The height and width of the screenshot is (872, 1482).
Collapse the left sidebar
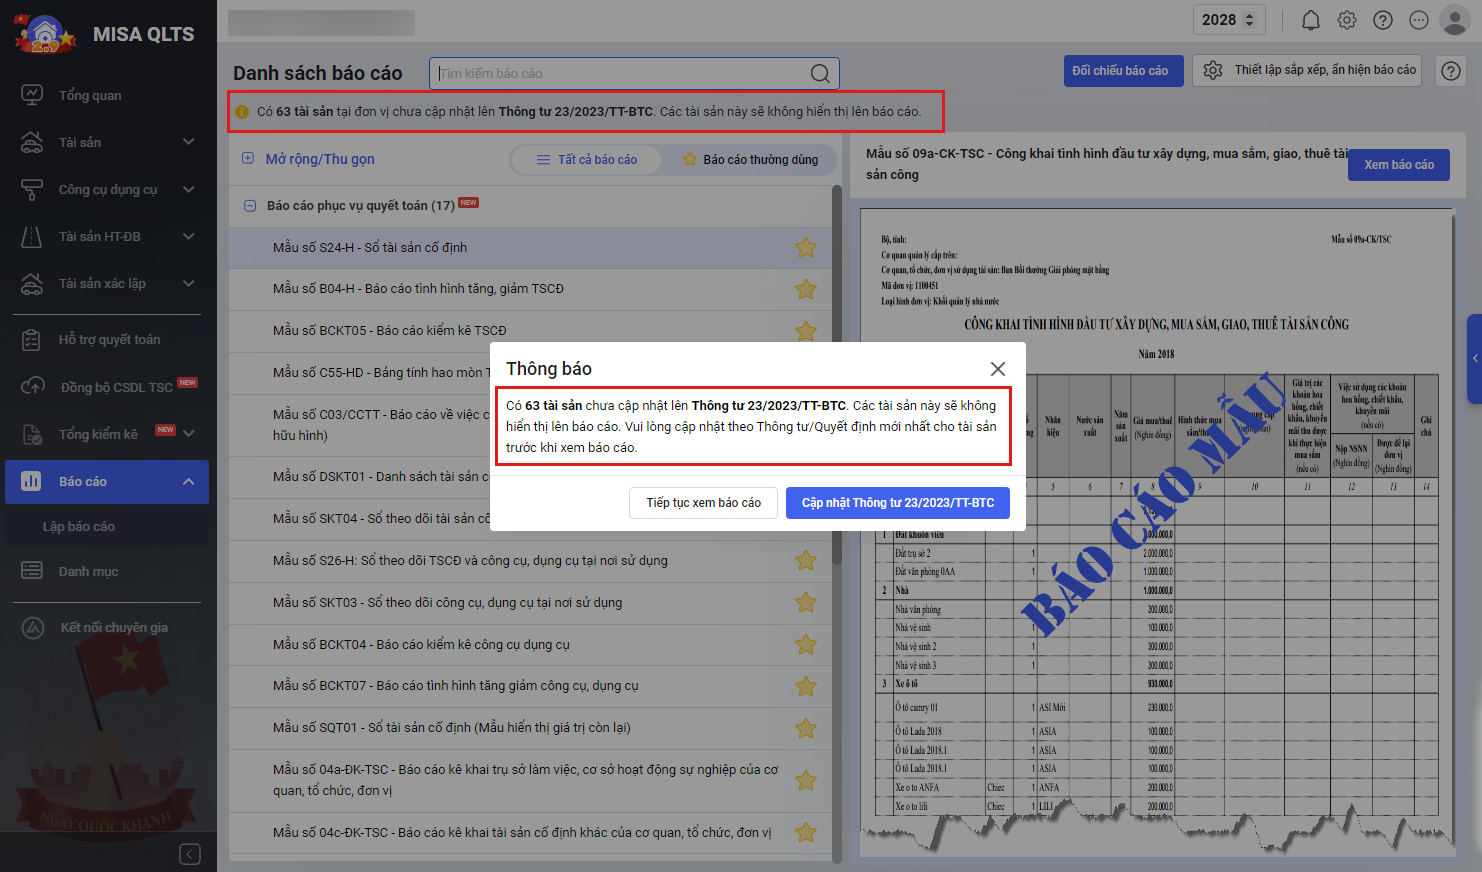coord(190,853)
